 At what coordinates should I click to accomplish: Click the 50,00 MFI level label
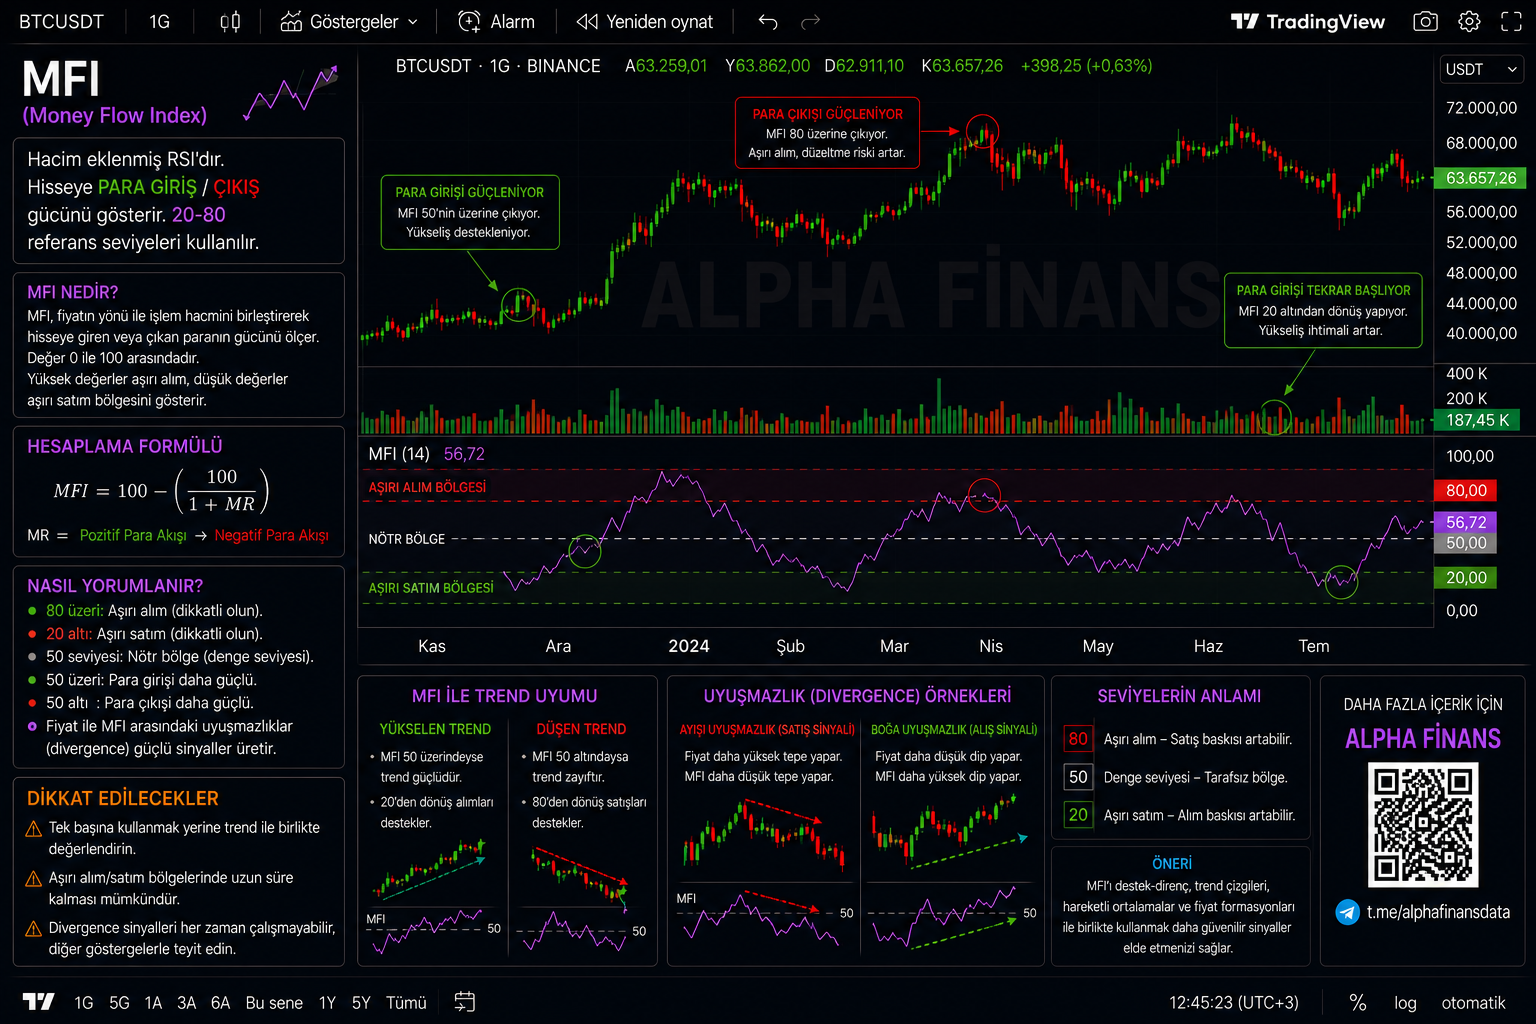(x=1466, y=543)
